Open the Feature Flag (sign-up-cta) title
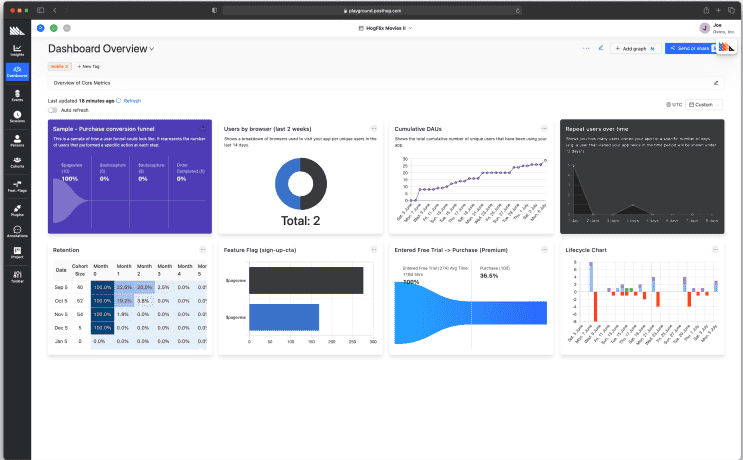The width and height of the screenshot is (743, 460). tap(260, 250)
